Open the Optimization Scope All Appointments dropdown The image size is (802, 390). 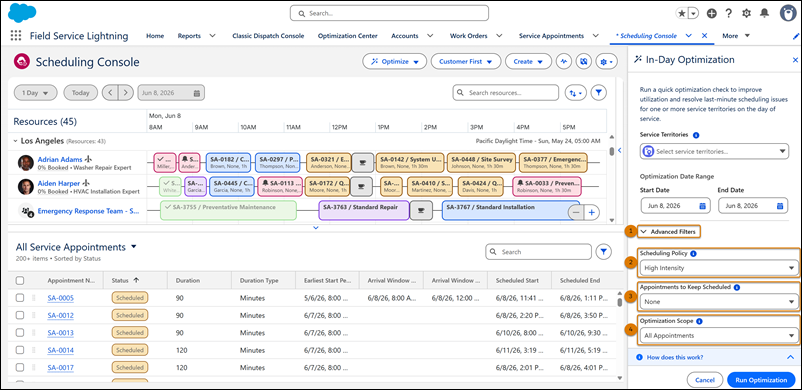point(718,336)
